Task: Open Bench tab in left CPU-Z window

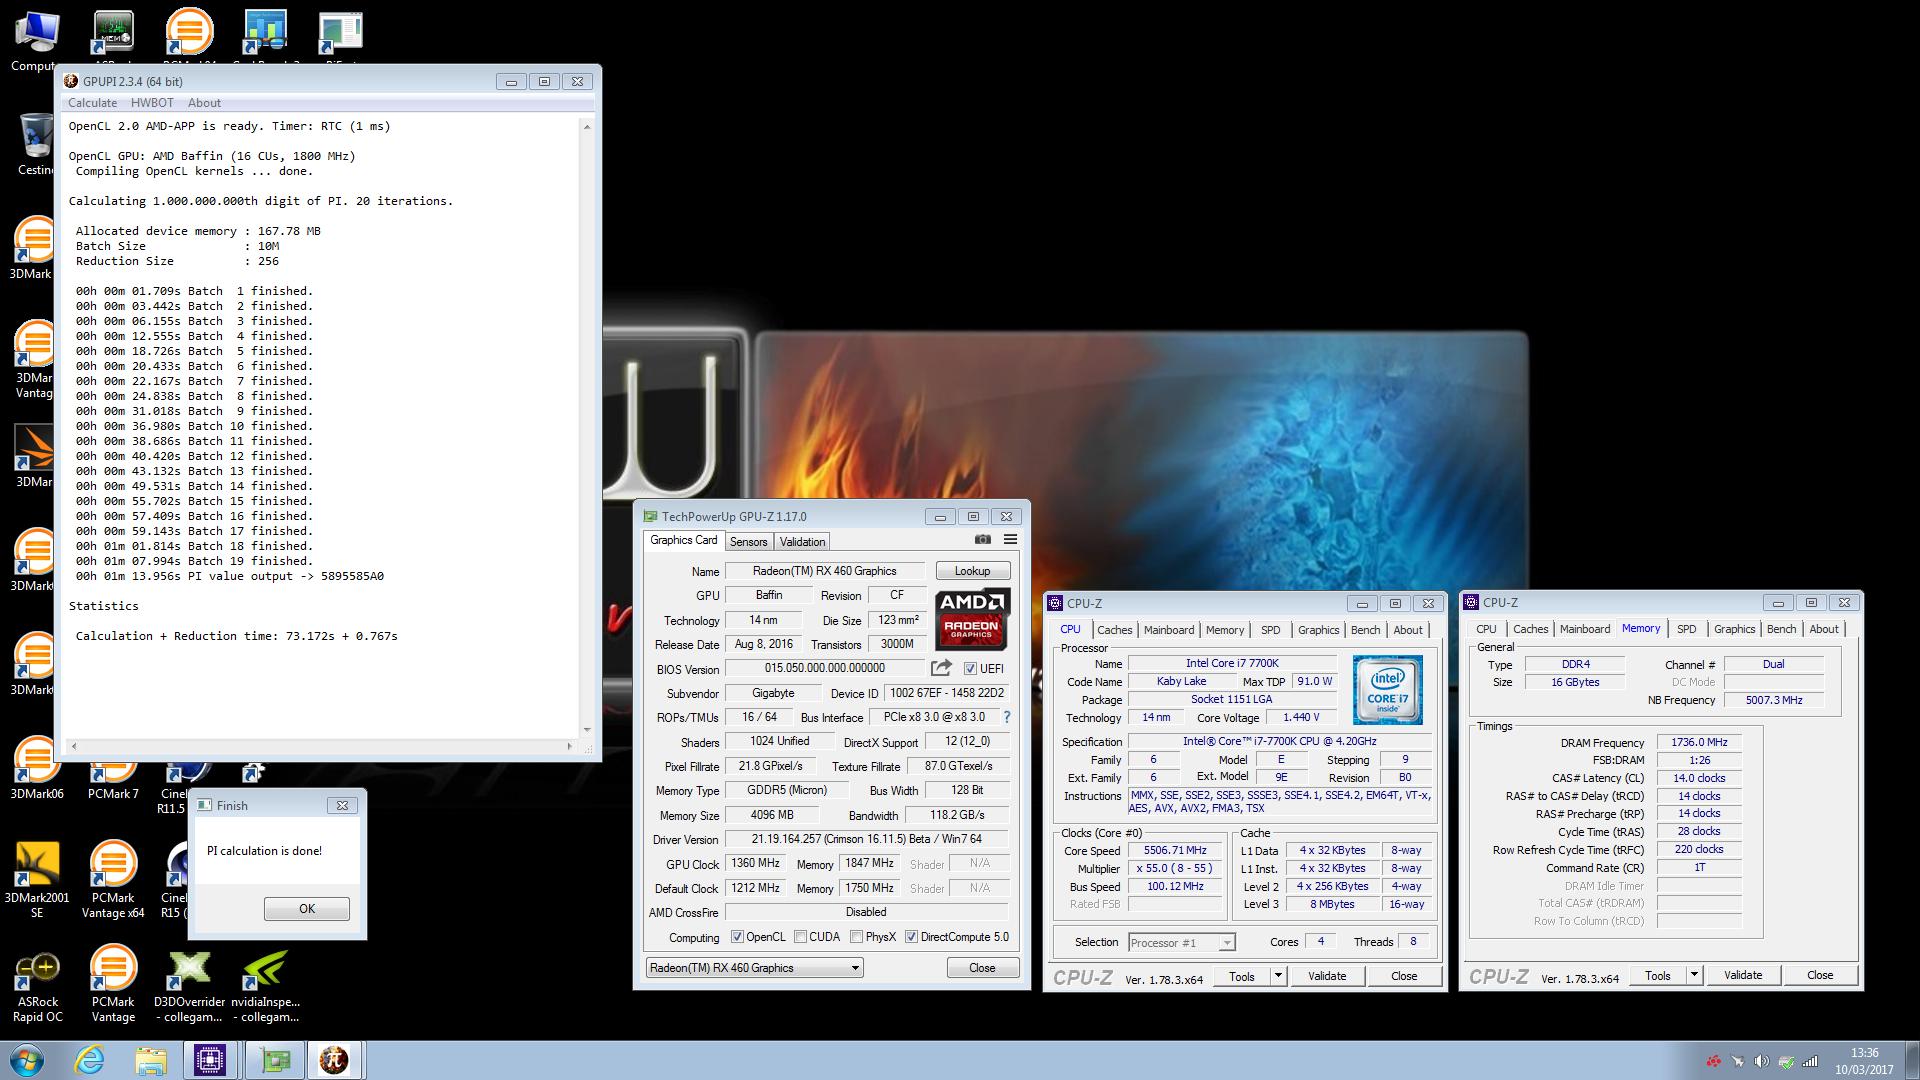Action: (x=1365, y=630)
